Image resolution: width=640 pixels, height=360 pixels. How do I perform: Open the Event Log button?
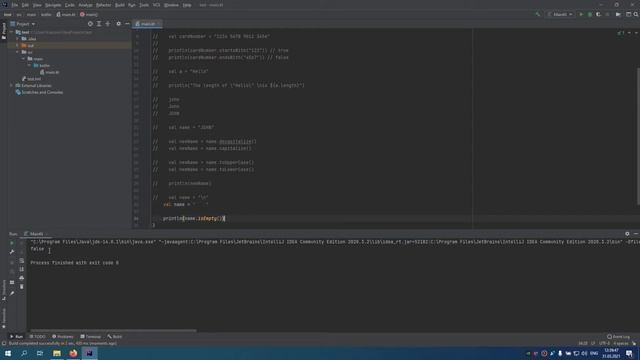coord(618,337)
